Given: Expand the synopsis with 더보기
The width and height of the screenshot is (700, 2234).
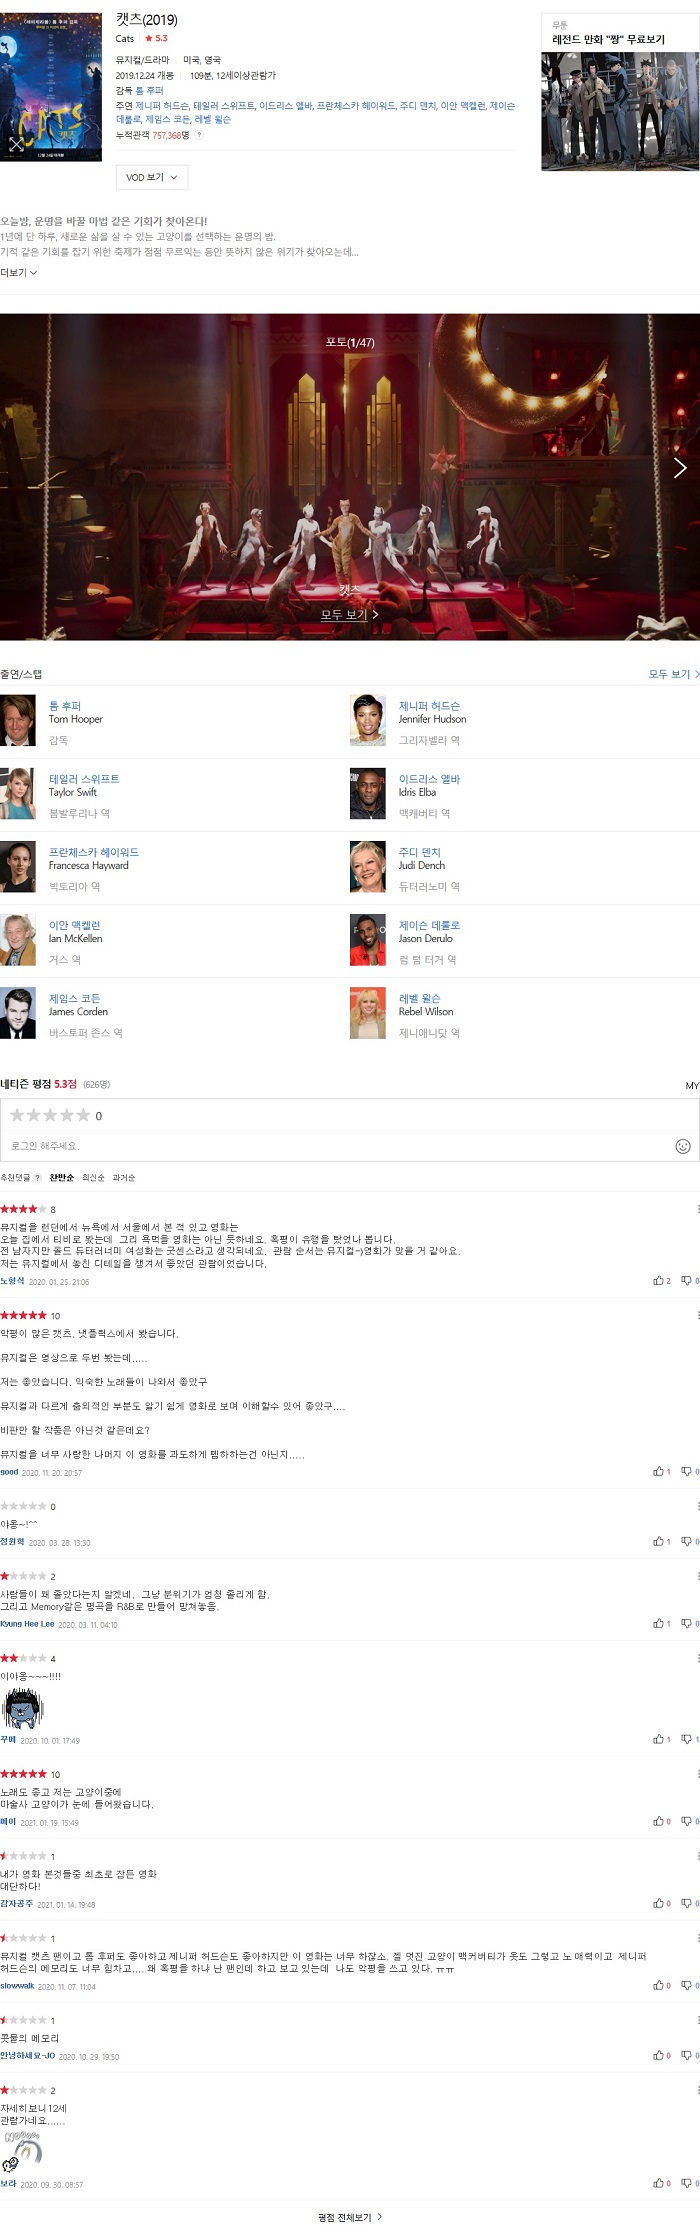Looking at the screenshot, I should pos(19,272).
